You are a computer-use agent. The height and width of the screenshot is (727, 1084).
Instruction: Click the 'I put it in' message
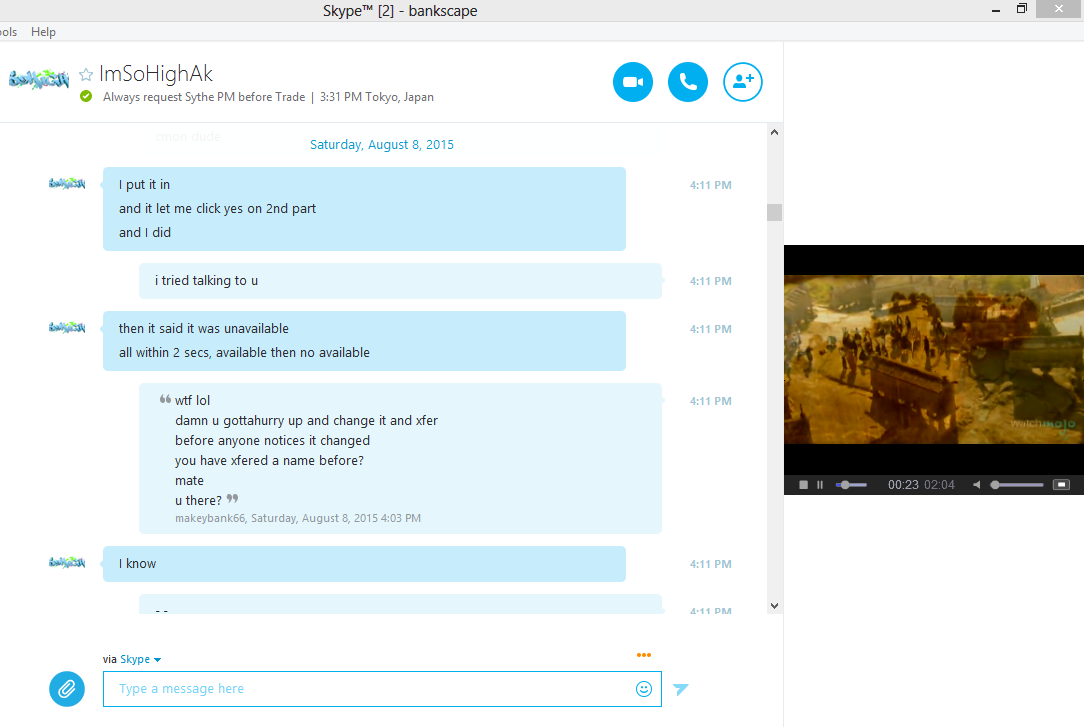point(144,185)
